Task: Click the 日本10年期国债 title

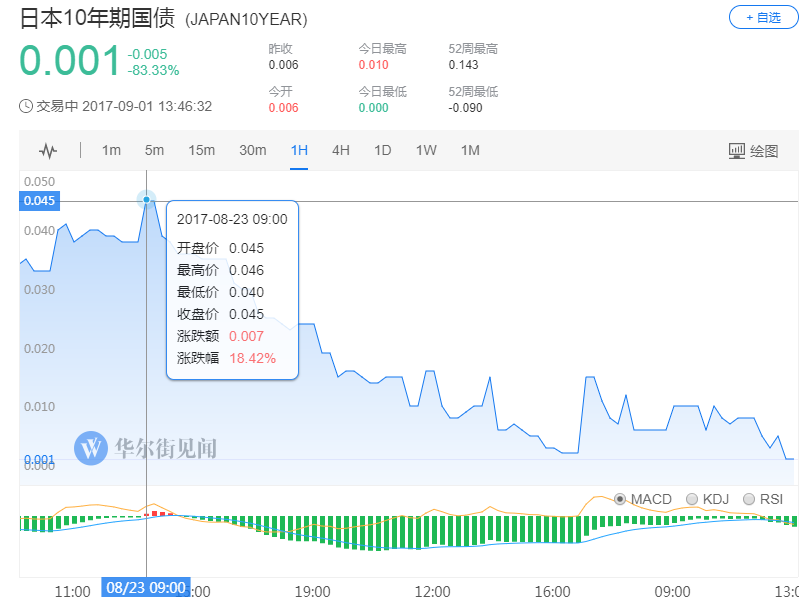Action: click(97, 19)
